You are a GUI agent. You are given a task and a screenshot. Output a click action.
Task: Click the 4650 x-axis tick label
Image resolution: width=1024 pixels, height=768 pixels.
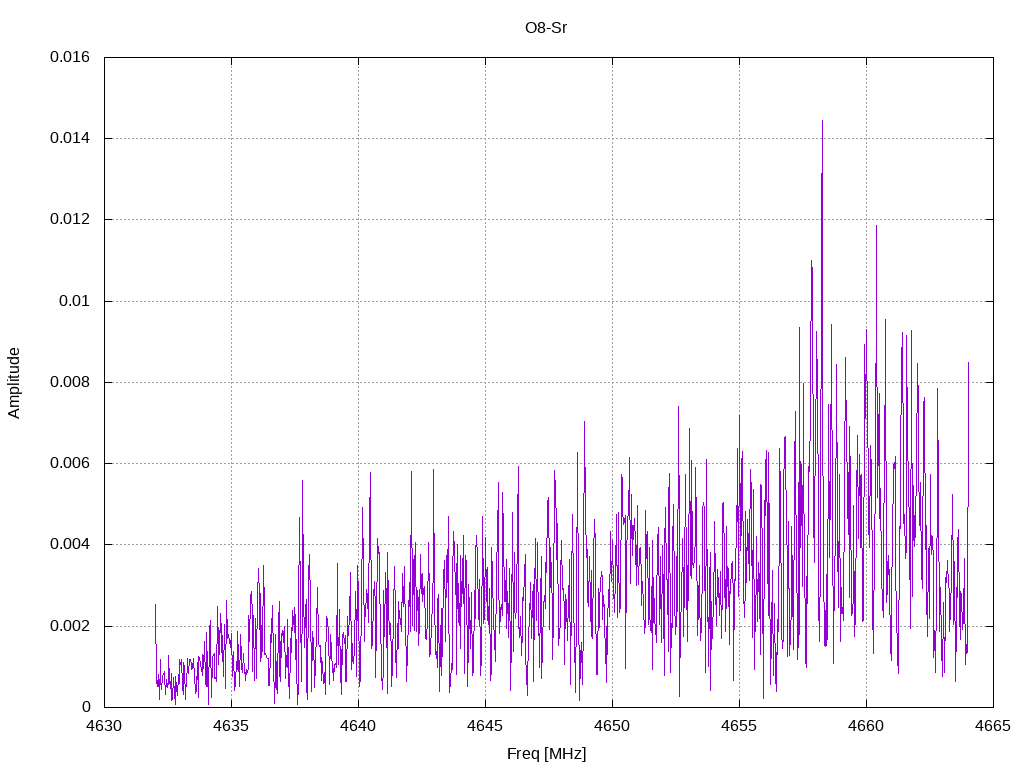pos(613,726)
